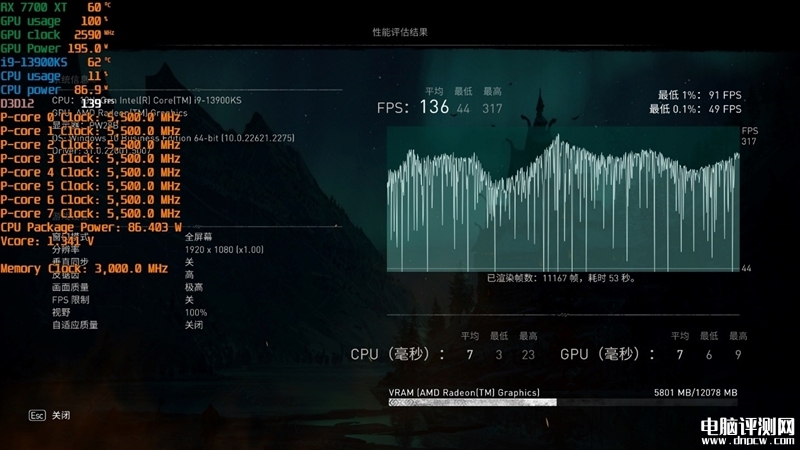Click the 最低 1%: 91 FPS text
This screenshot has width=800, height=450.
click(699, 95)
